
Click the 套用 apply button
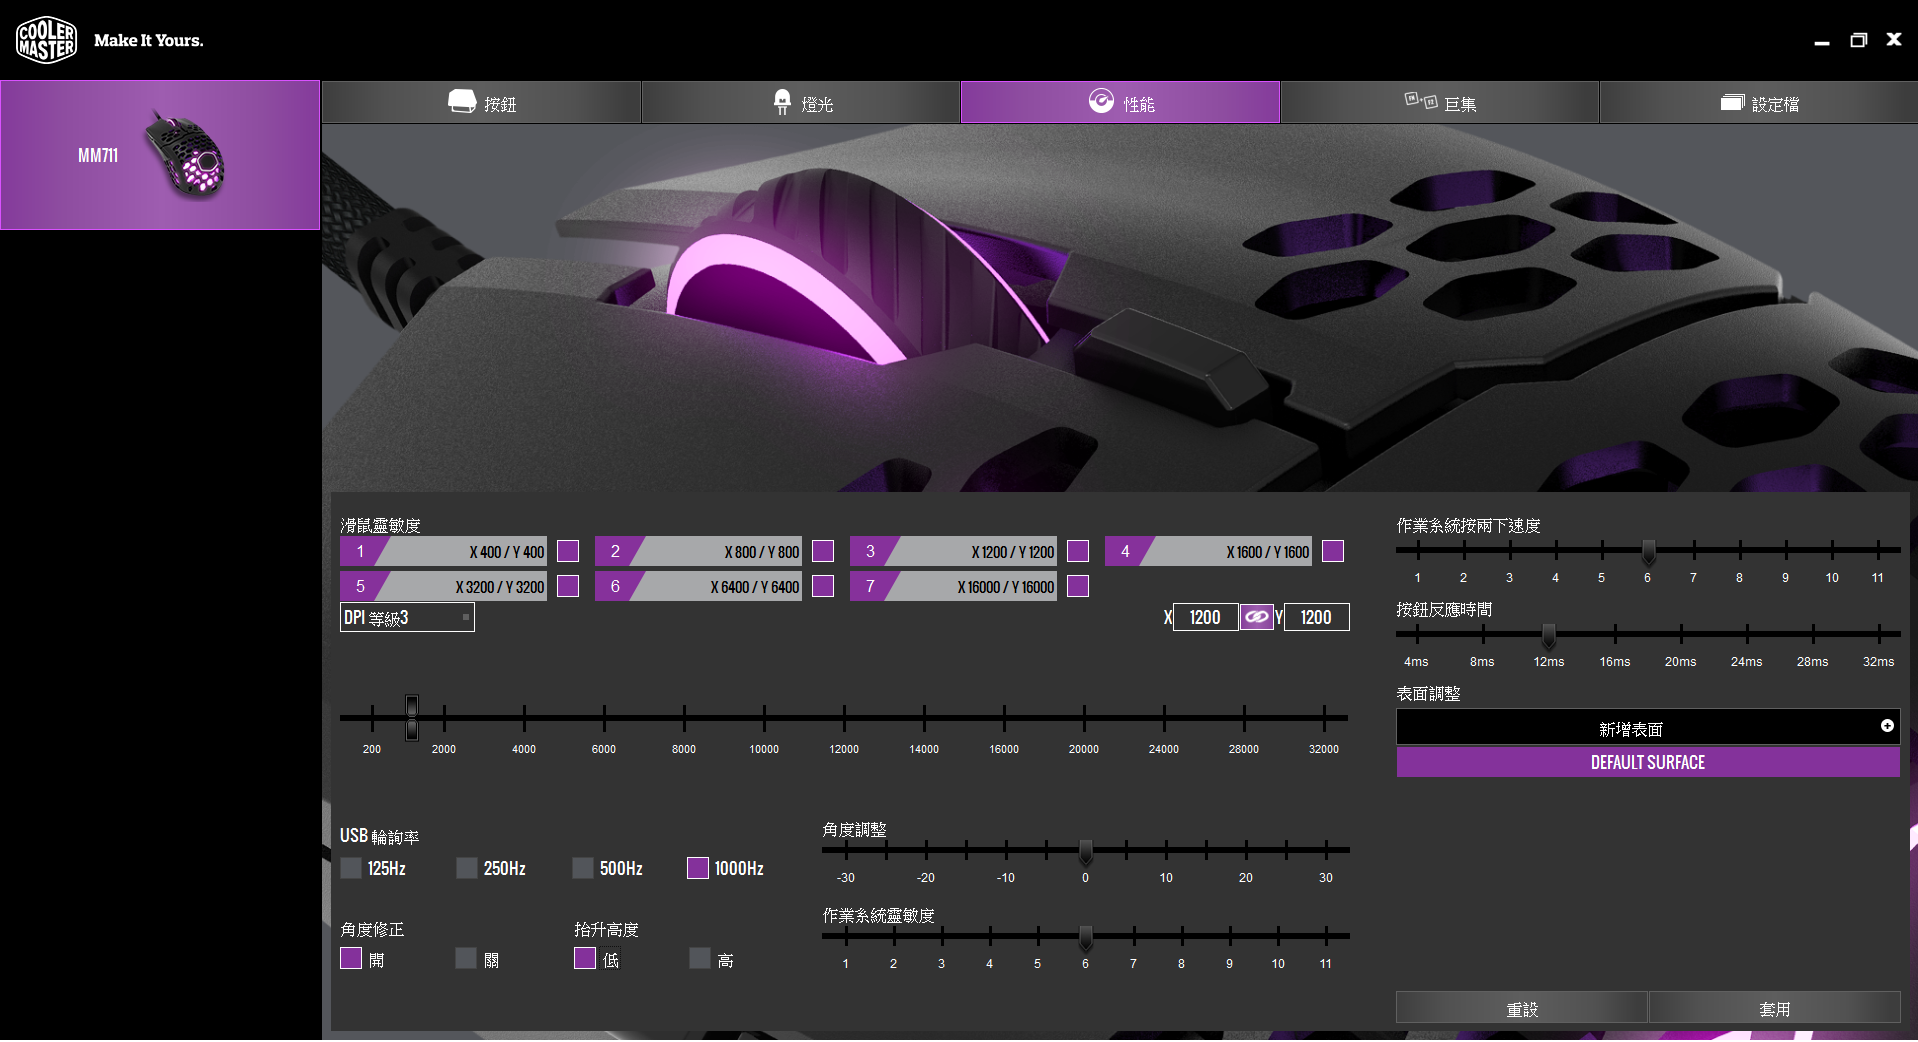(1775, 1008)
